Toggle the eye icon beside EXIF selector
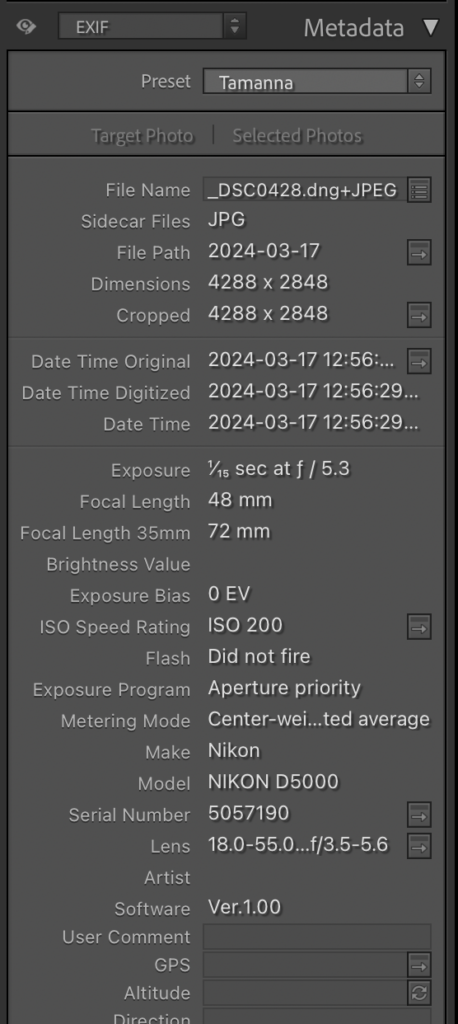 pos(26,27)
